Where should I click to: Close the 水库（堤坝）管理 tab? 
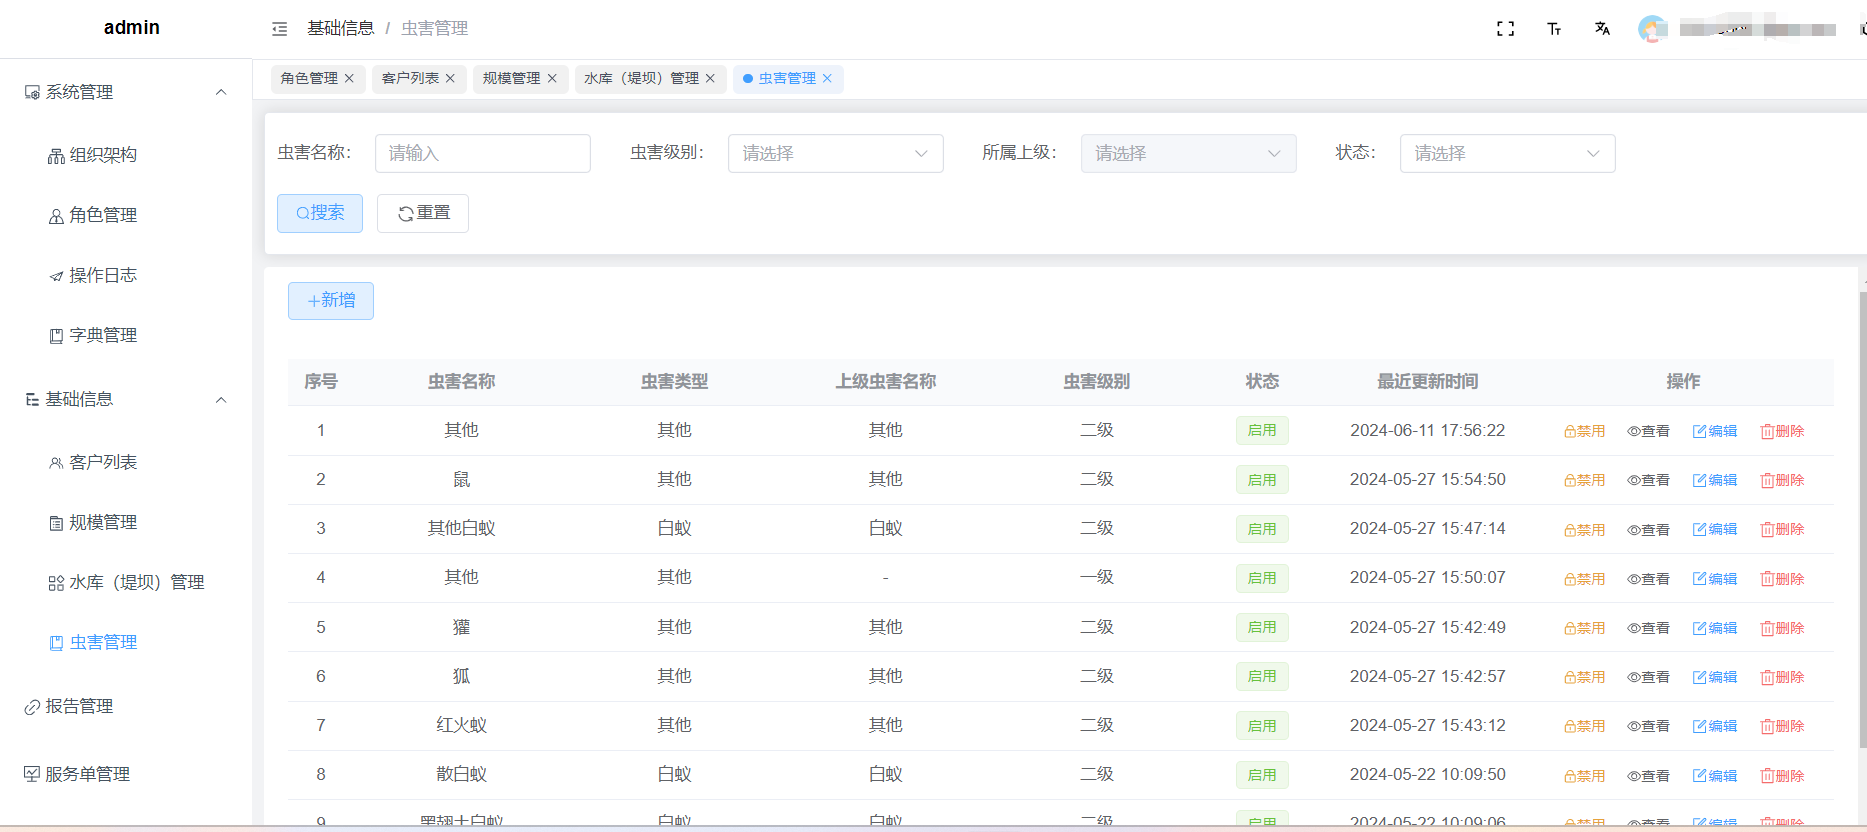(x=710, y=78)
